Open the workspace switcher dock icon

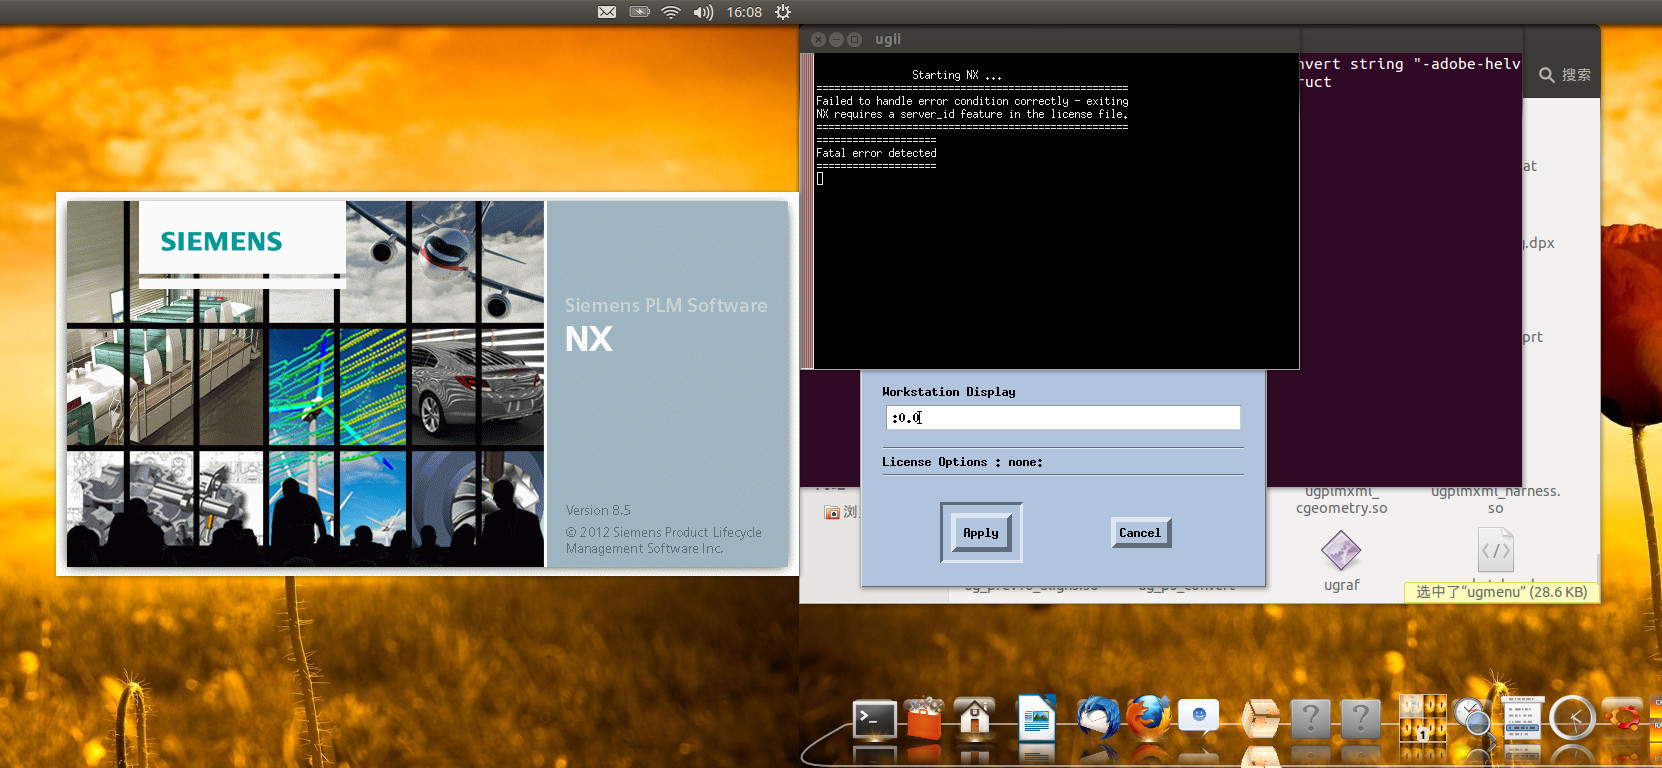[1422, 718]
